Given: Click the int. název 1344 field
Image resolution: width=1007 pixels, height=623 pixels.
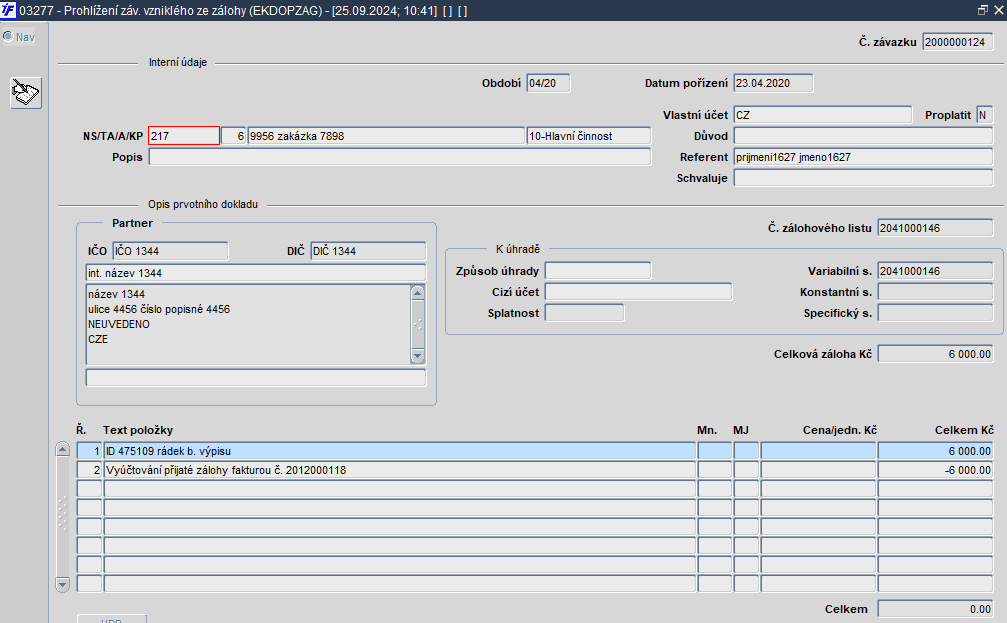Looking at the screenshot, I should (x=256, y=273).
